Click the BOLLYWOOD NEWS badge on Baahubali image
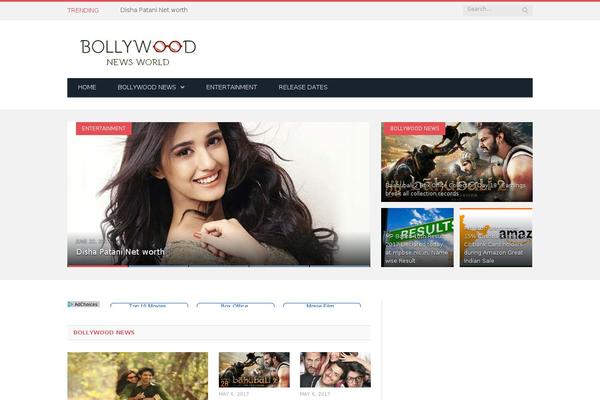The width and height of the screenshot is (600, 400). pos(414,128)
